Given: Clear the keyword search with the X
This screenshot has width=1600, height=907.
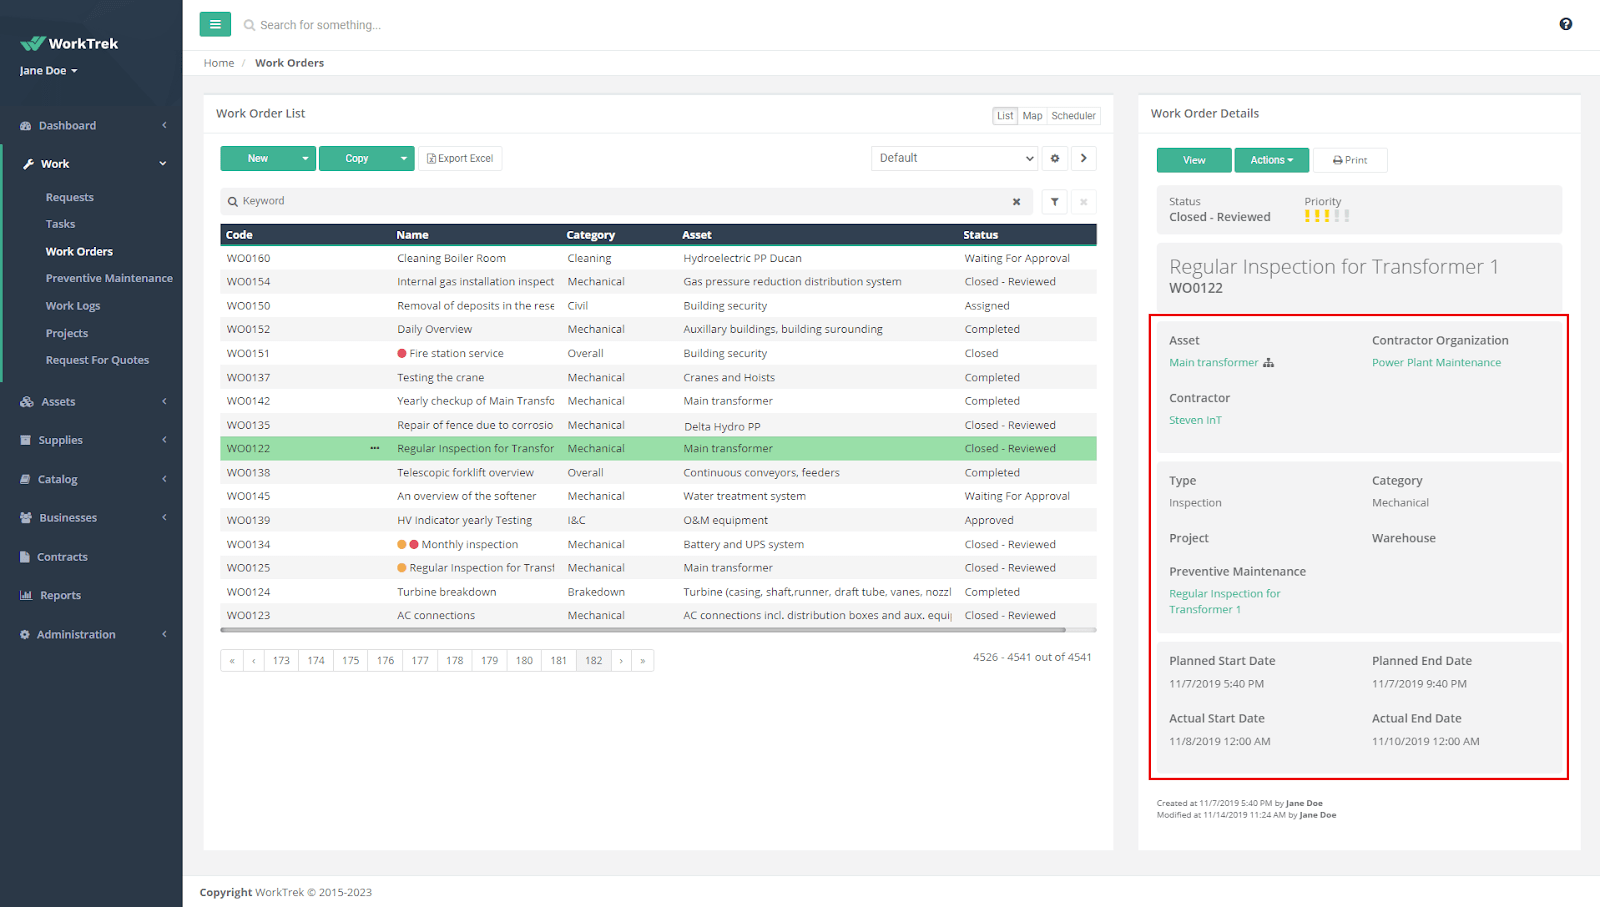Looking at the screenshot, I should click(x=1016, y=201).
